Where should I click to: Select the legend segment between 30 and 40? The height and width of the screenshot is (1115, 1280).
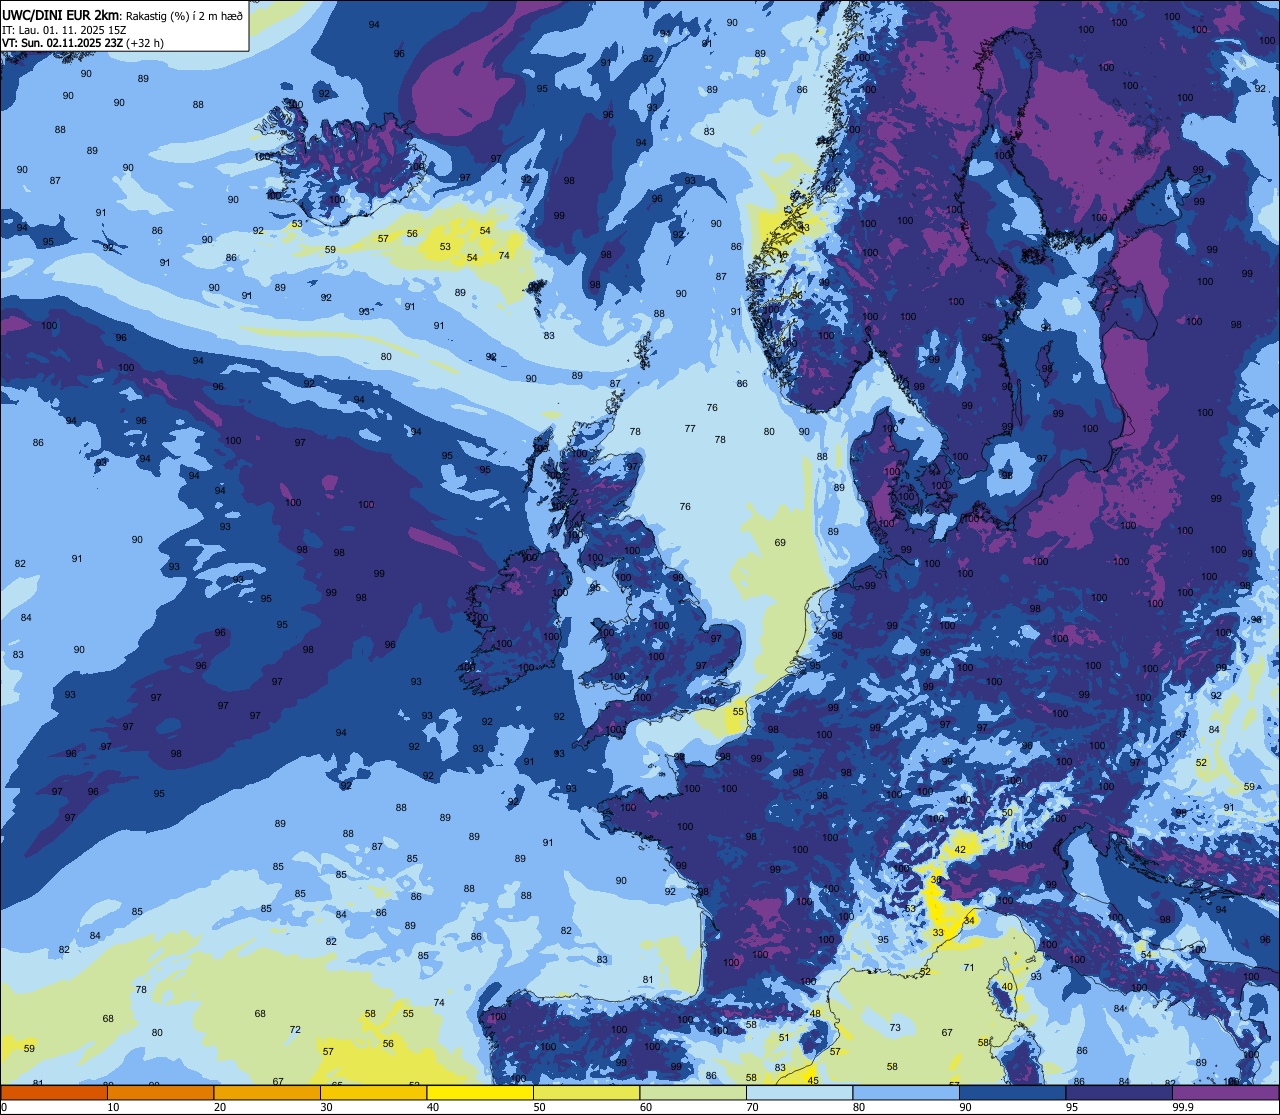[x=373, y=1093]
